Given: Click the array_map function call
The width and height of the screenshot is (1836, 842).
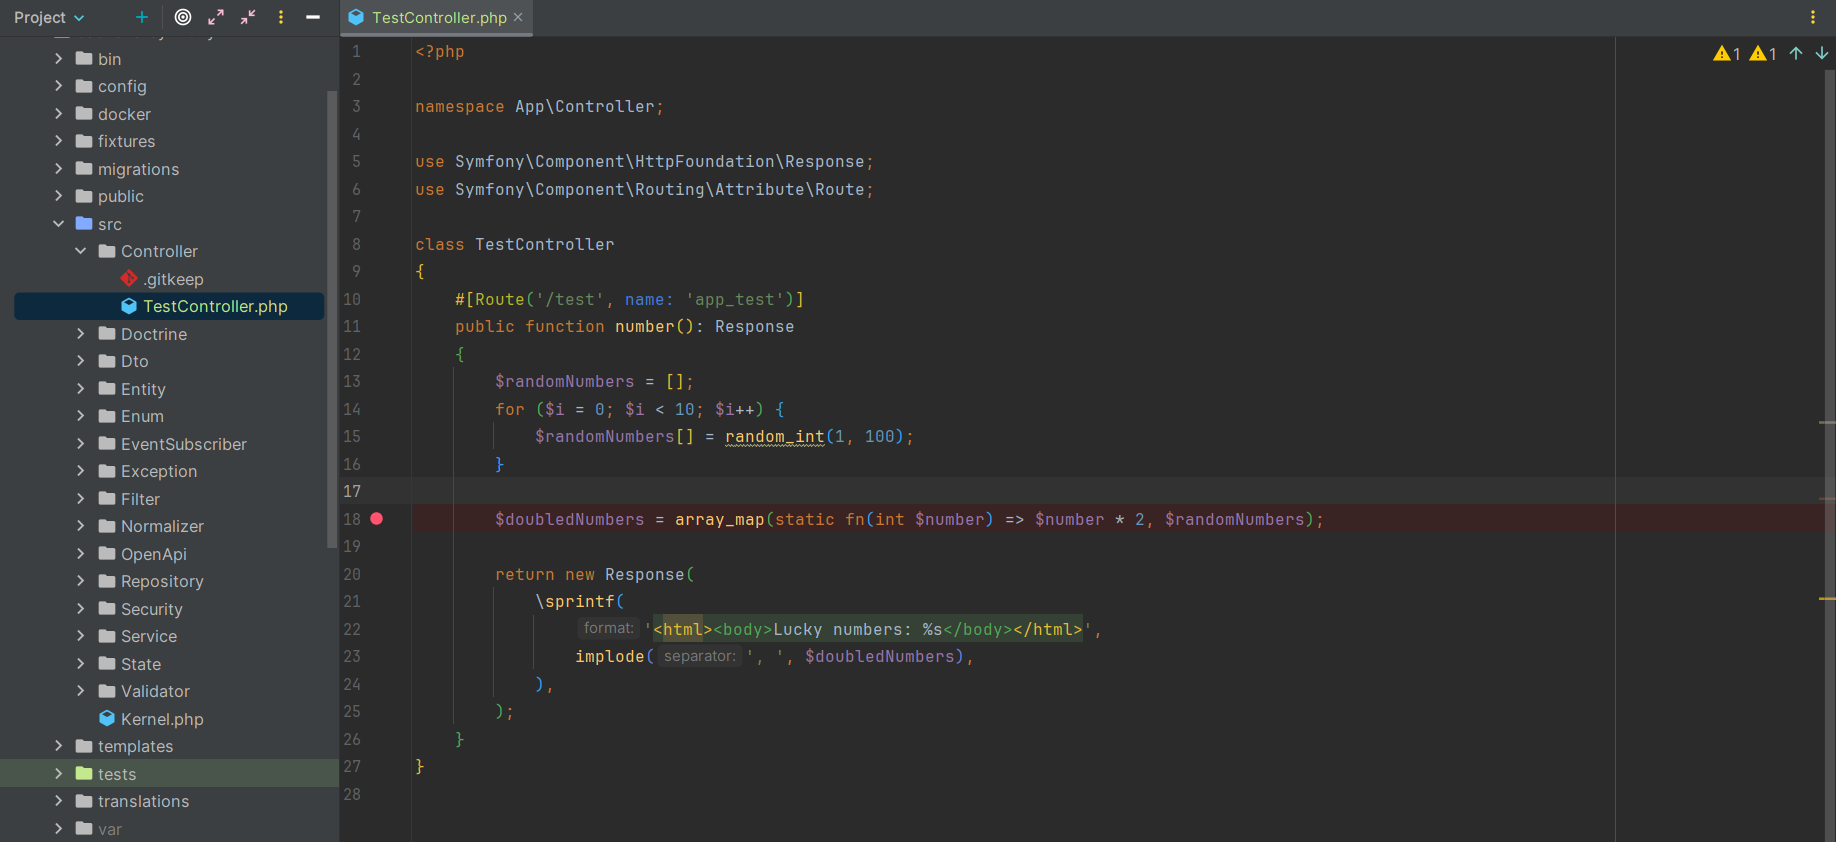Looking at the screenshot, I should click(720, 520).
